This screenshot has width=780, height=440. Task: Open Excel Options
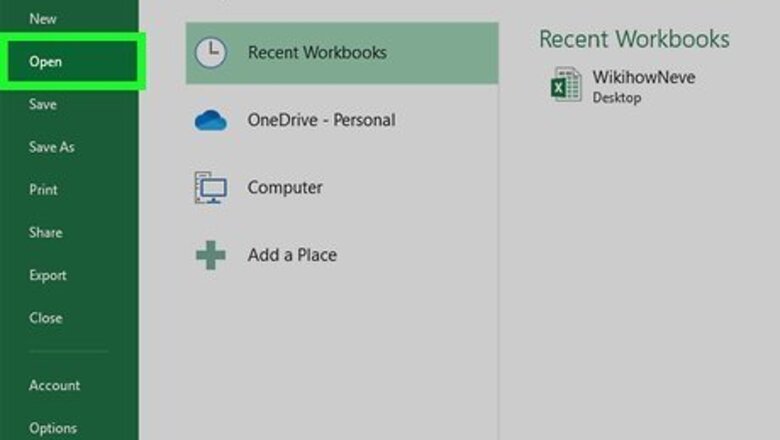[53, 428]
